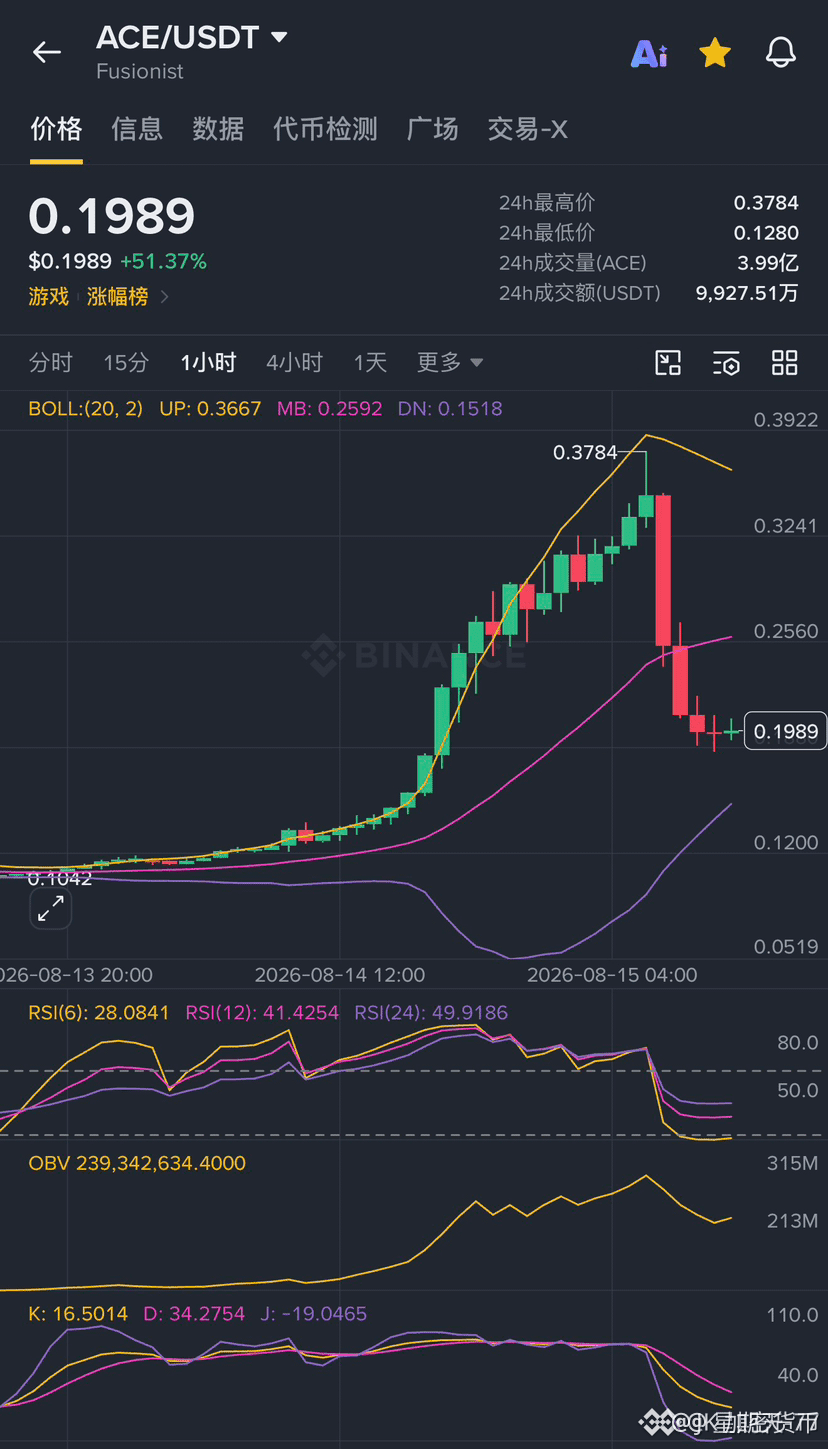The height and width of the screenshot is (1449, 828).
Task: Select the 1小时 timeframe
Action: (208, 362)
